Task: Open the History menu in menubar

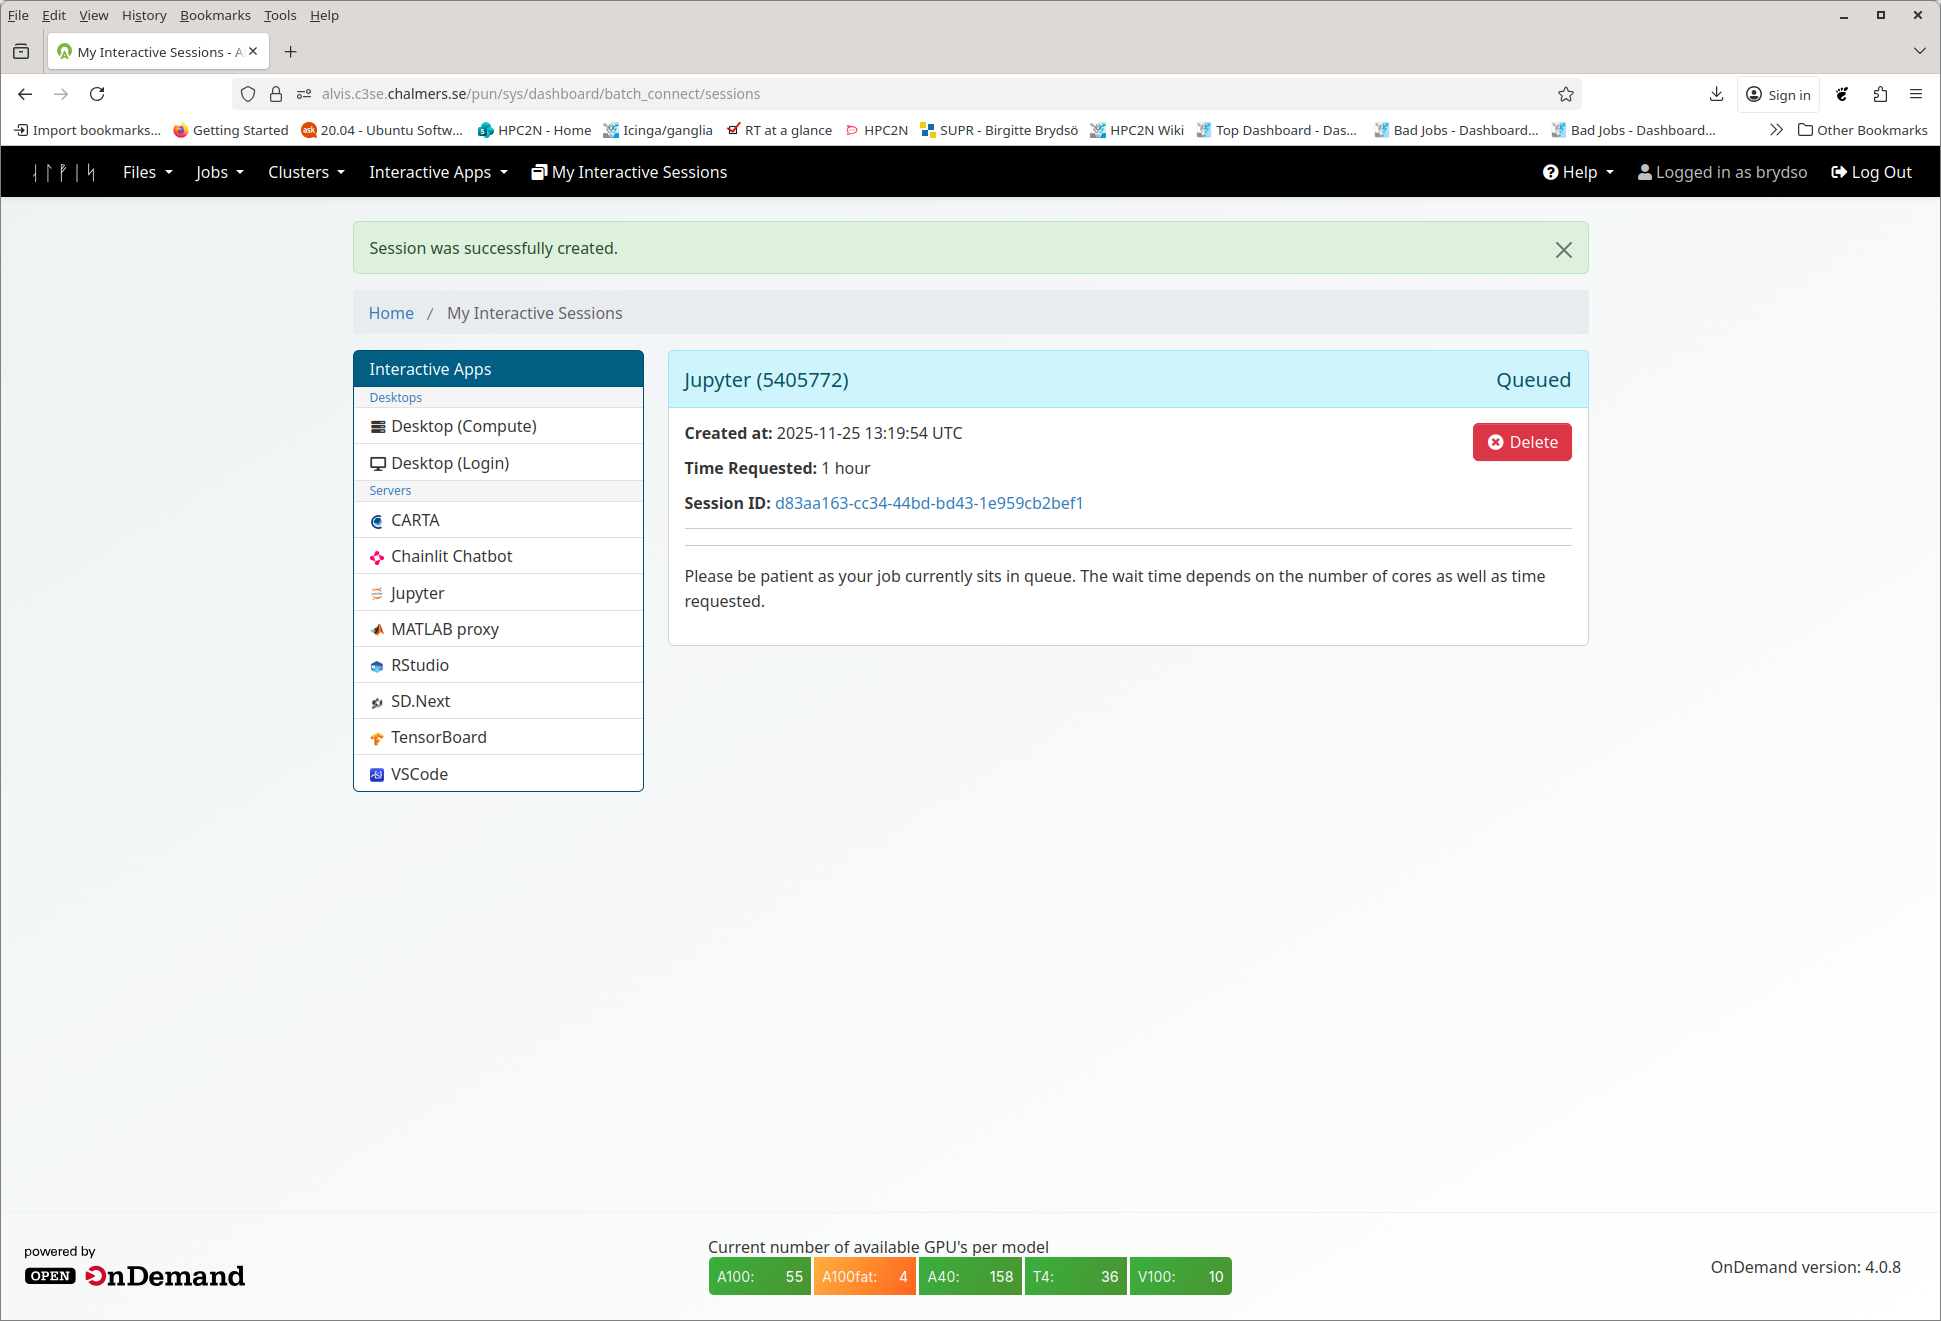Action: pos(144,15)
